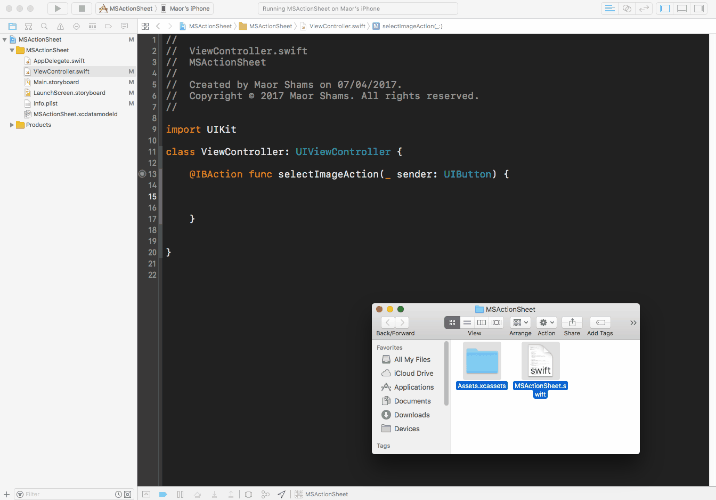This screenshot has width=716, height=500.
Task: Click Finder Forward button
Action: tap(402, 322)
